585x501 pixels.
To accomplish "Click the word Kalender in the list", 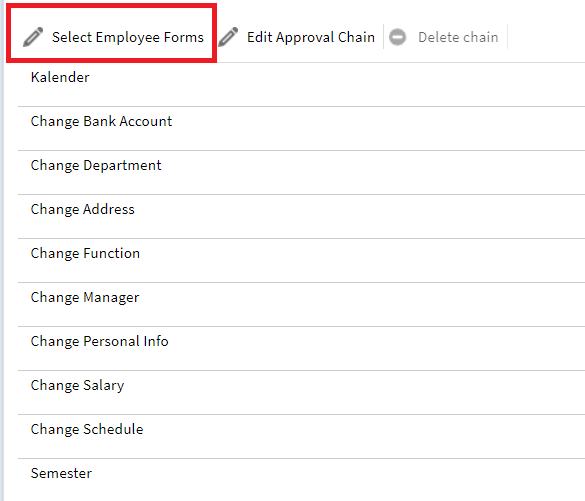I will [x=60, y=77].
